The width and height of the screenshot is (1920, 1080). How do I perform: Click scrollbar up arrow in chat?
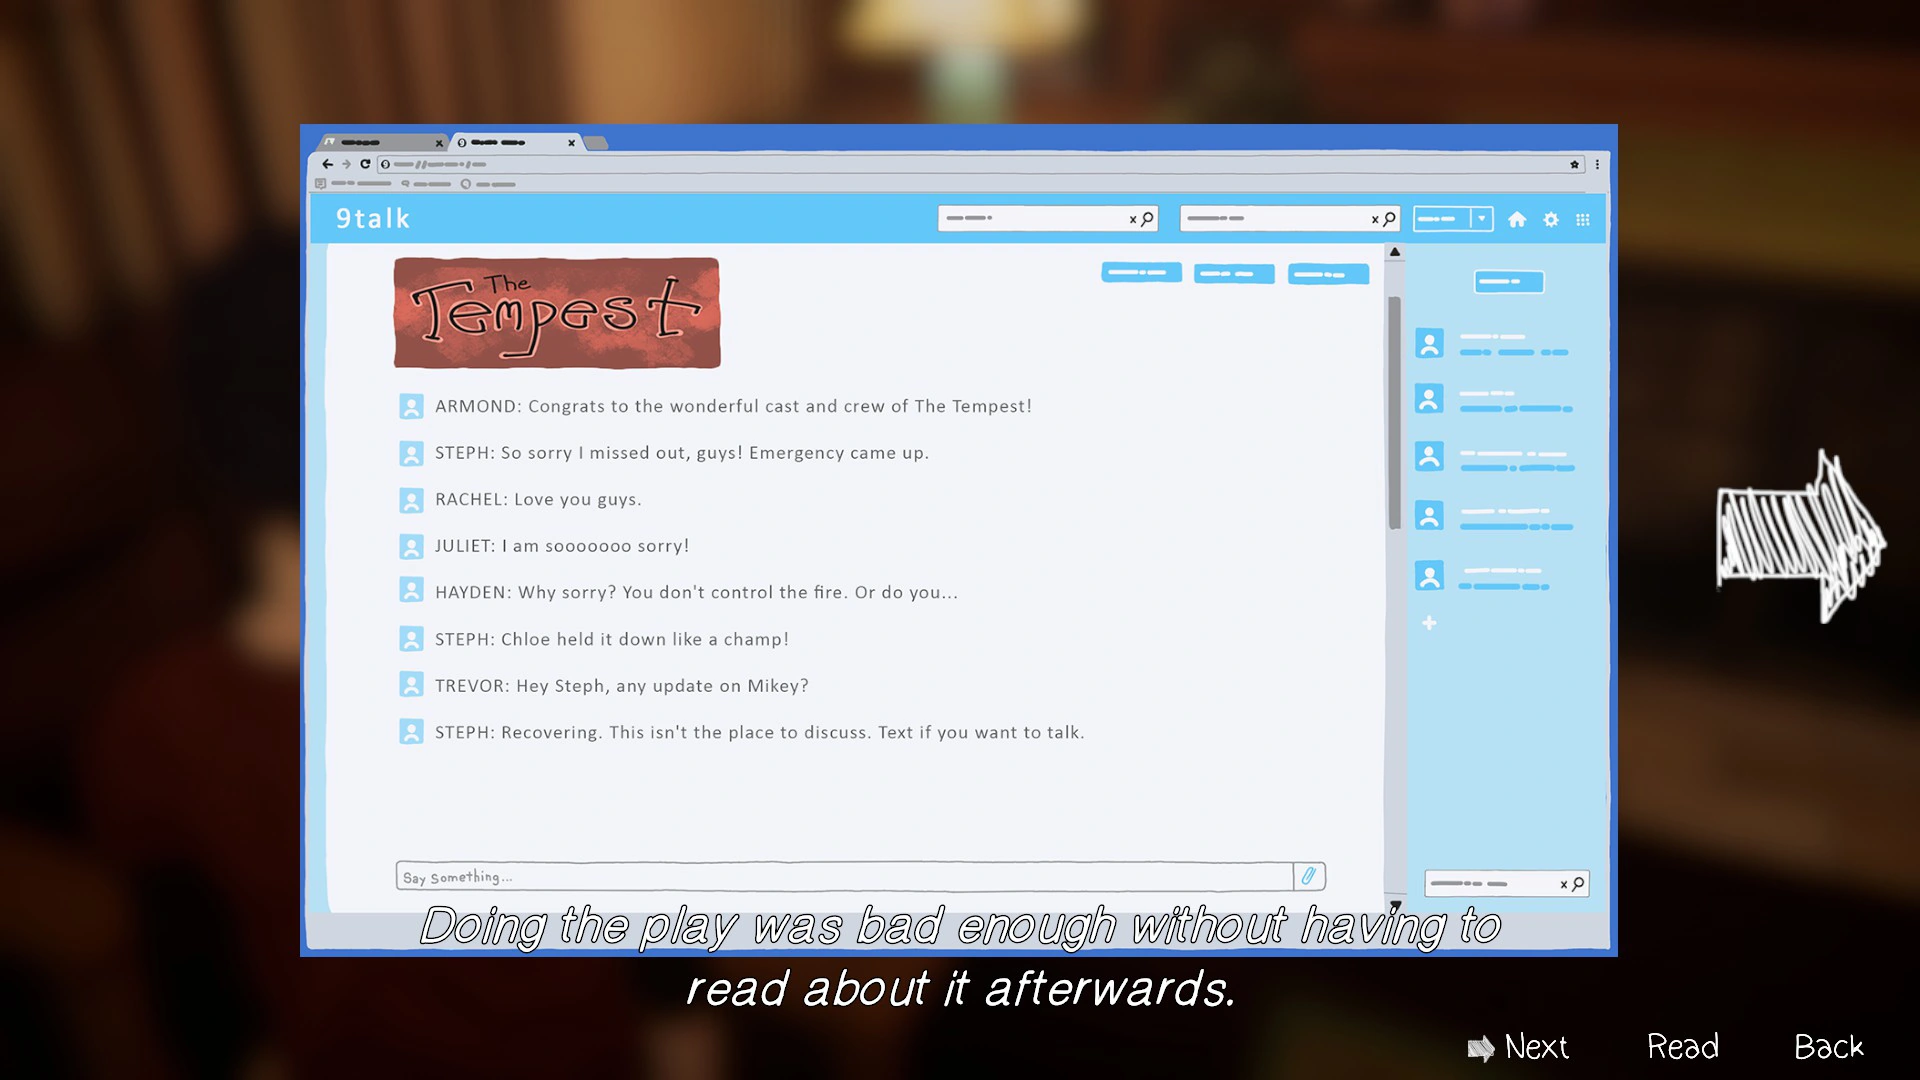click(x=1395, y=252)
